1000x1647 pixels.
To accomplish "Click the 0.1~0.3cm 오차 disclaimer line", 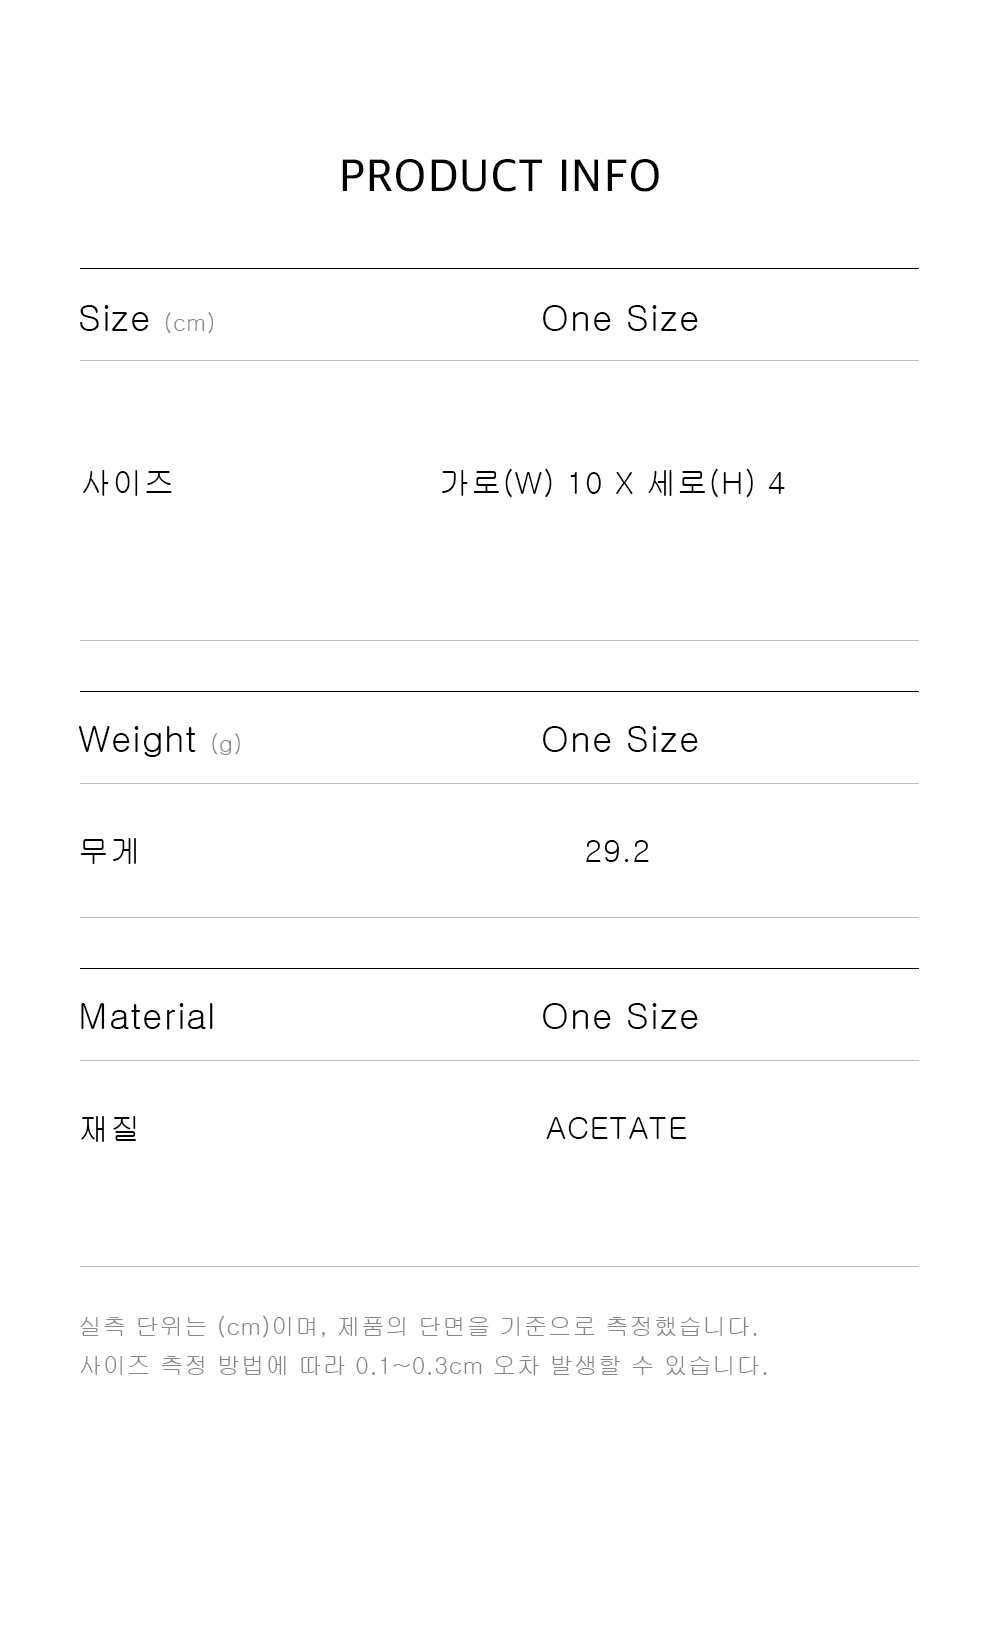I will point(424,1366).
